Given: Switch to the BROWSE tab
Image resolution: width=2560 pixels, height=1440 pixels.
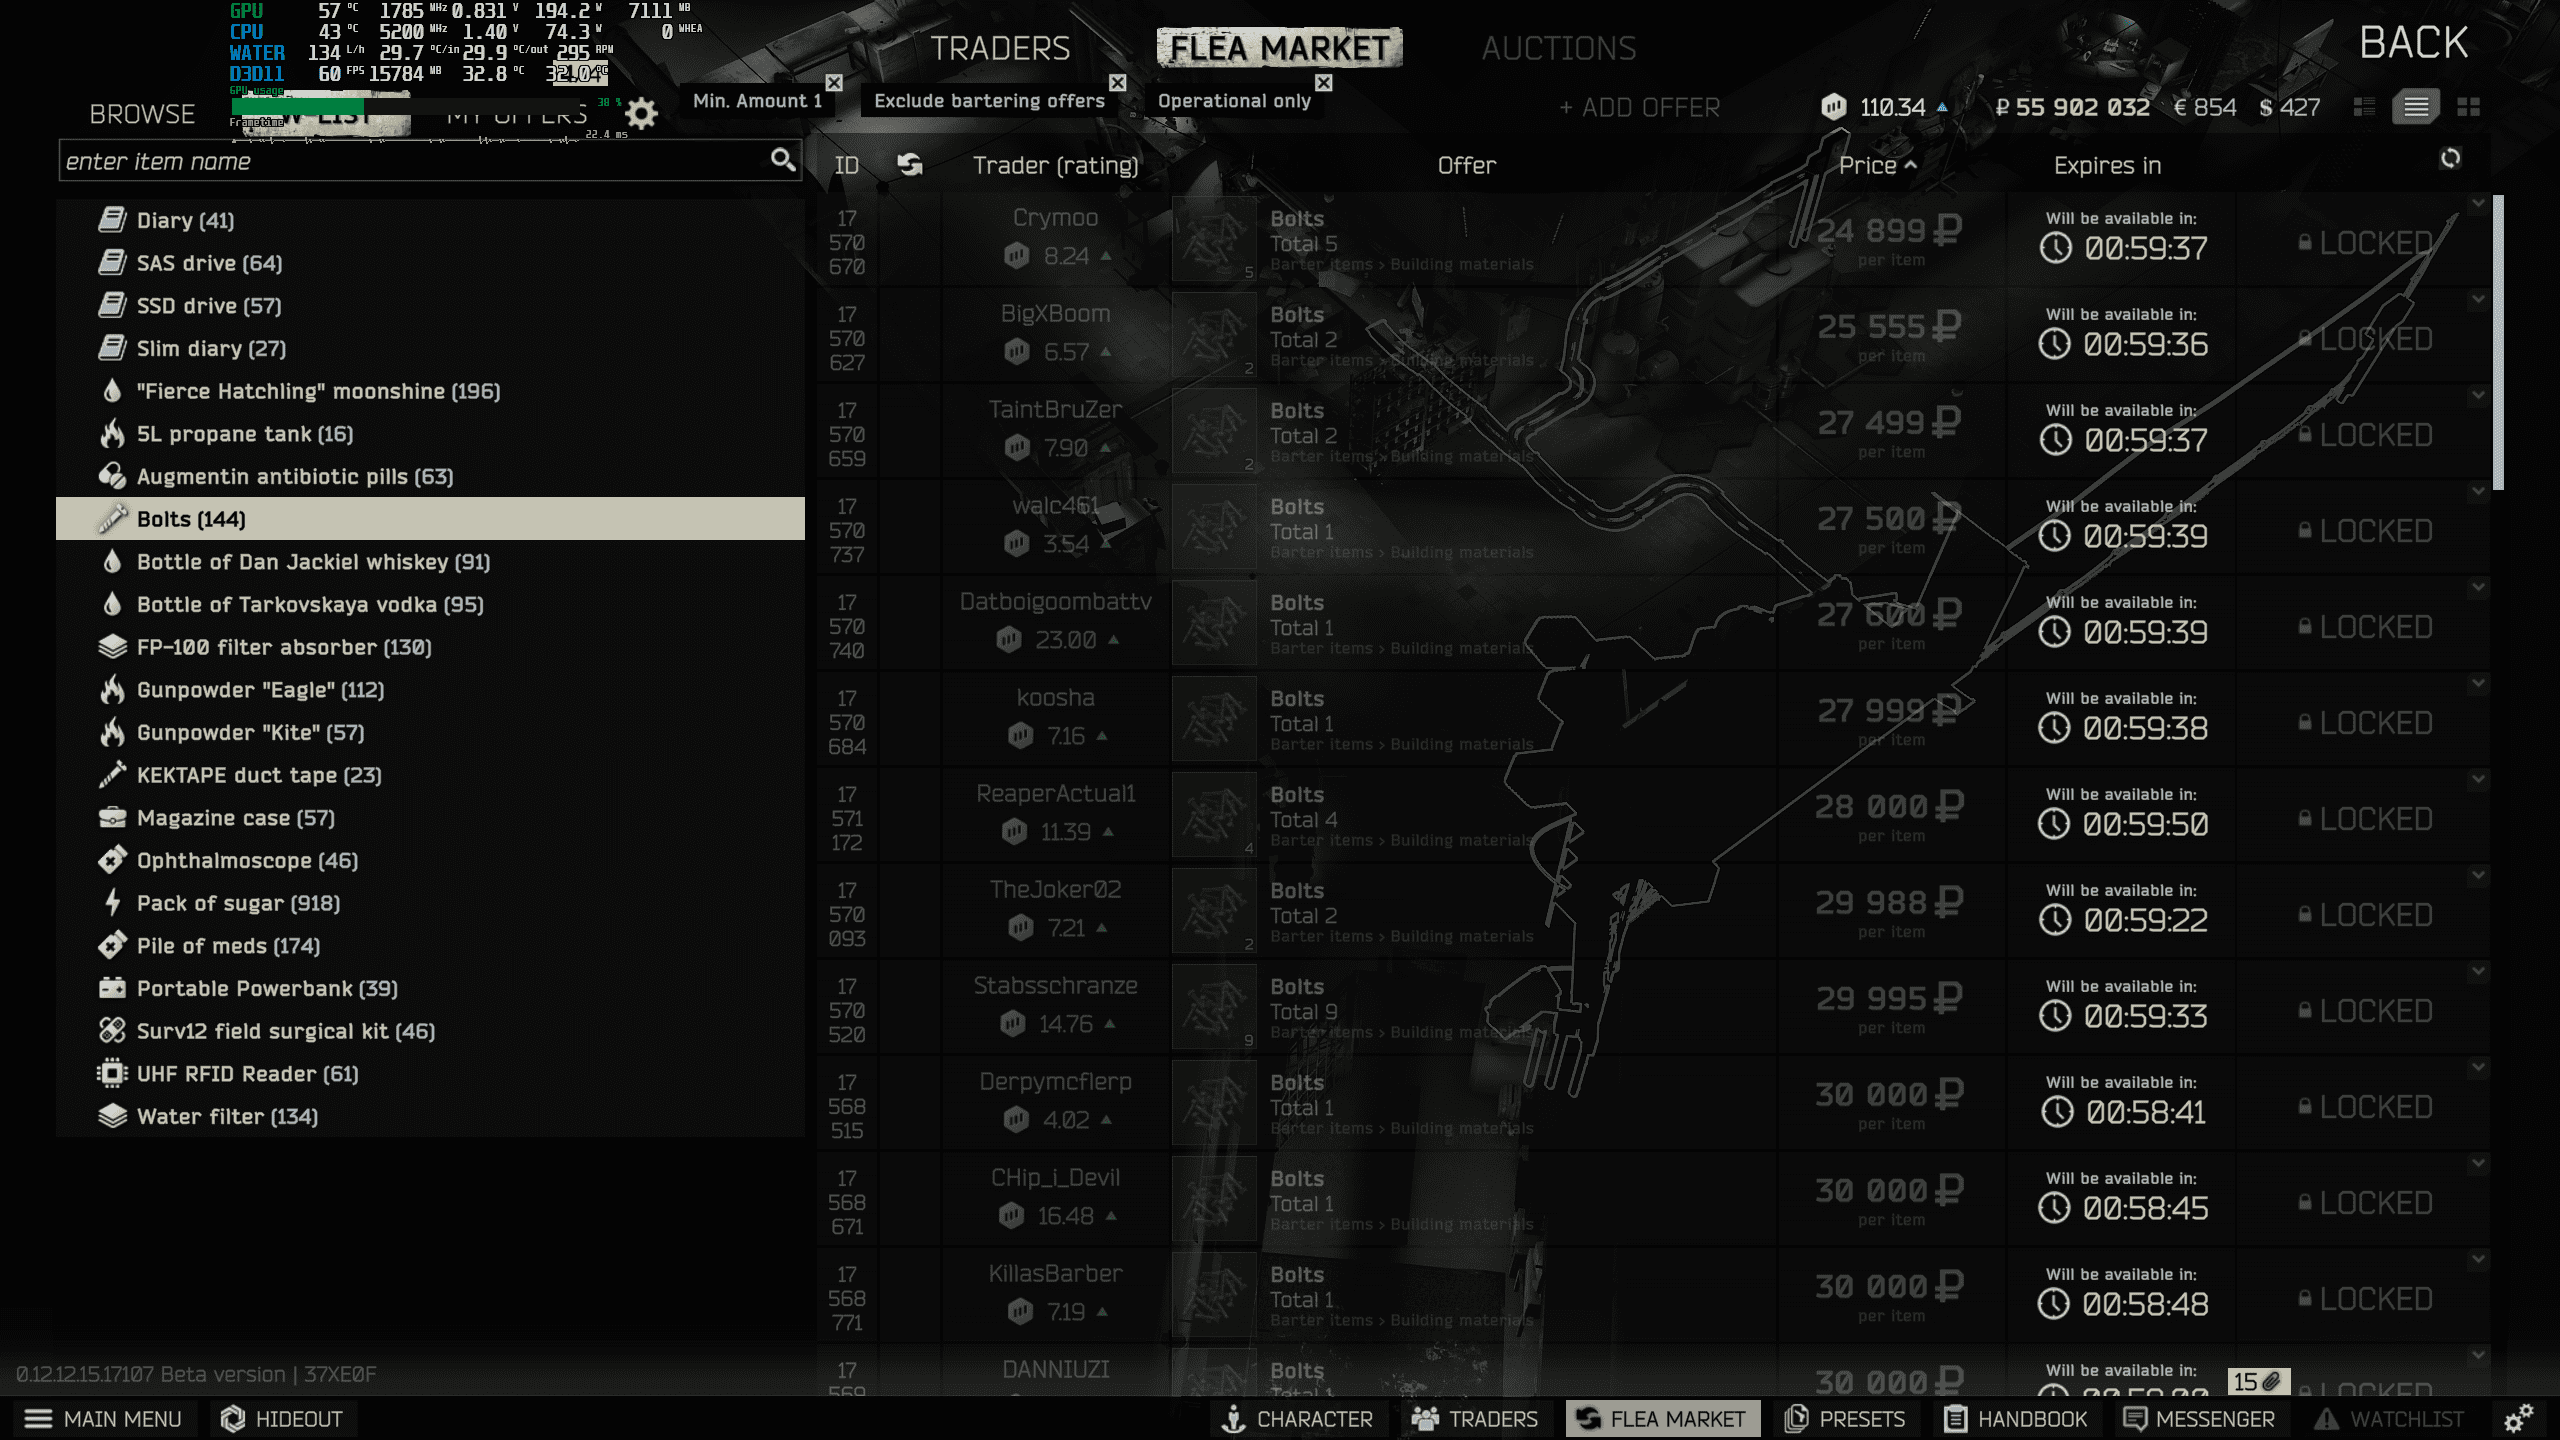Looking at the screenshot, I should point(142,114).
